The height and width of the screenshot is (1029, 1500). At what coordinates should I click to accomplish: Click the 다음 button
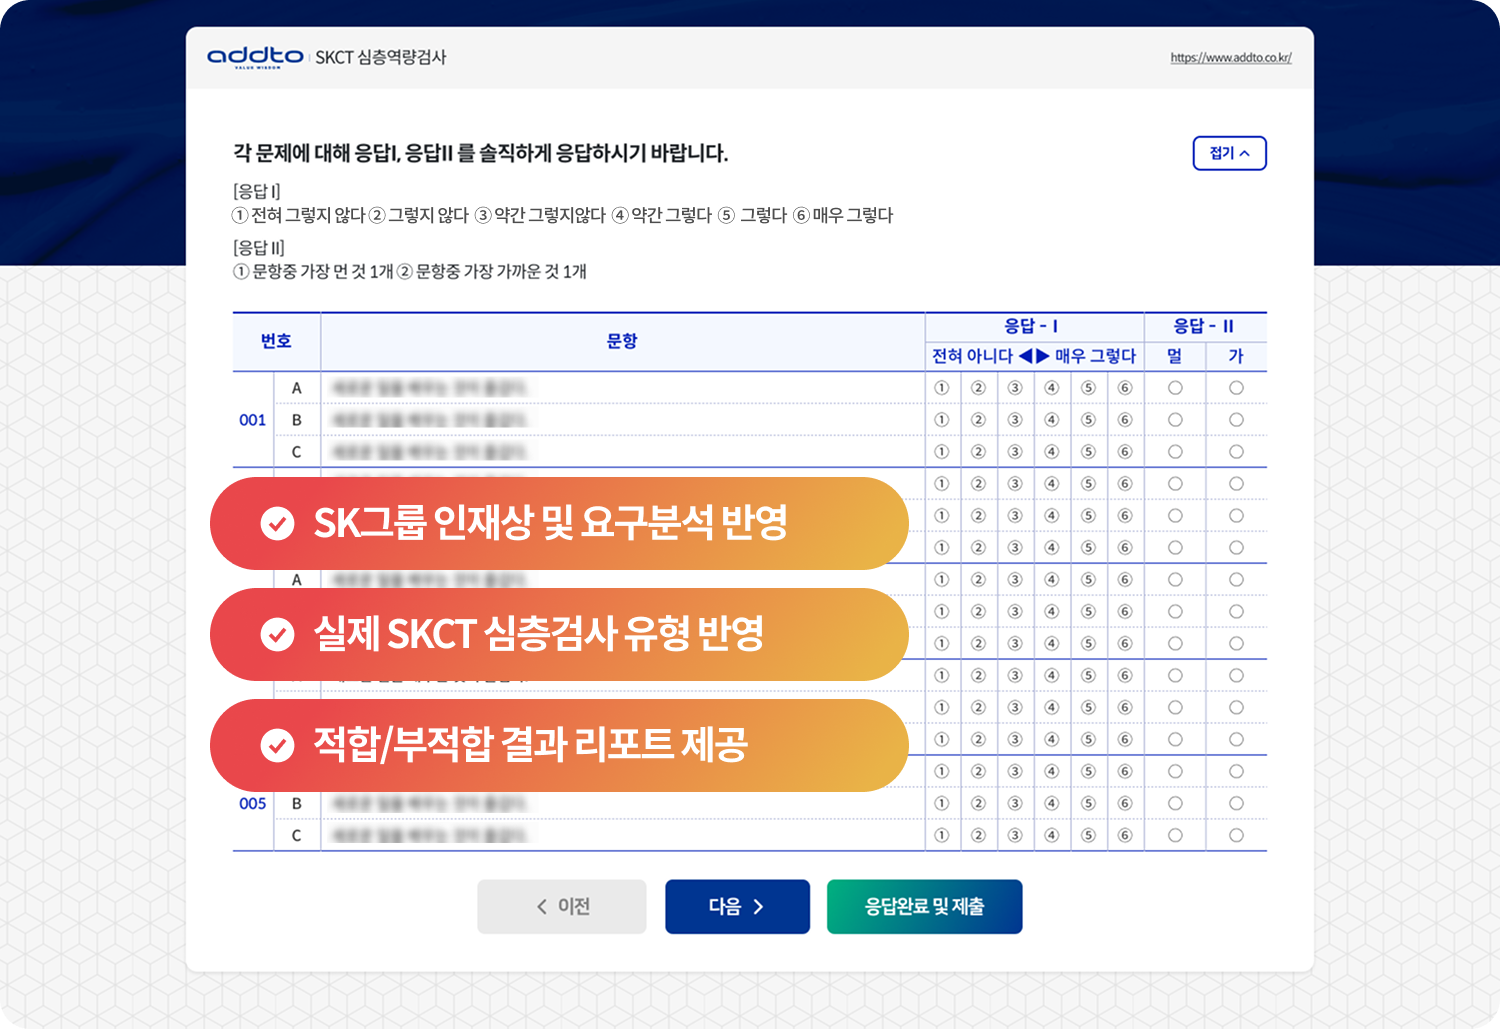[x=737, y=906]
